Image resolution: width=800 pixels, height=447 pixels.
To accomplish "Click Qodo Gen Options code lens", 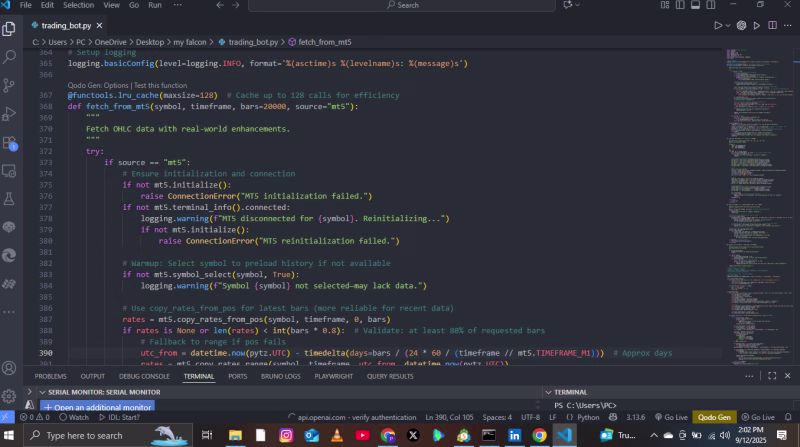I will 98,85.
